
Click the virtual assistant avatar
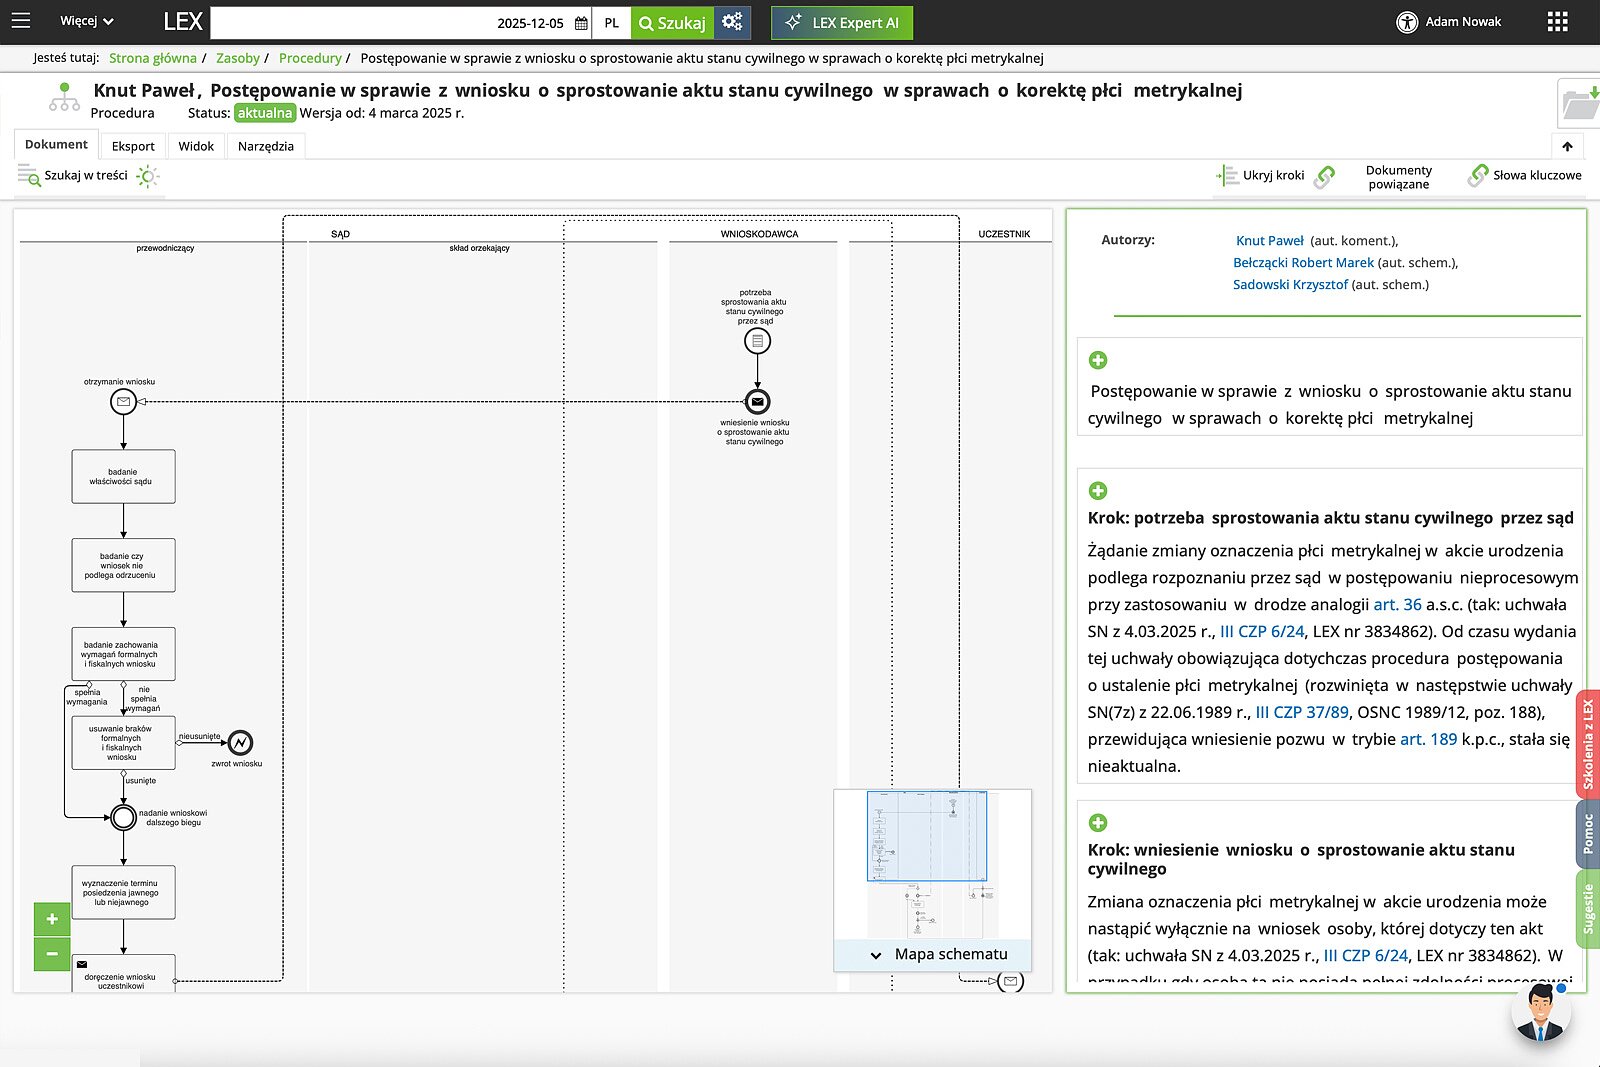tap(1540, 1012)
